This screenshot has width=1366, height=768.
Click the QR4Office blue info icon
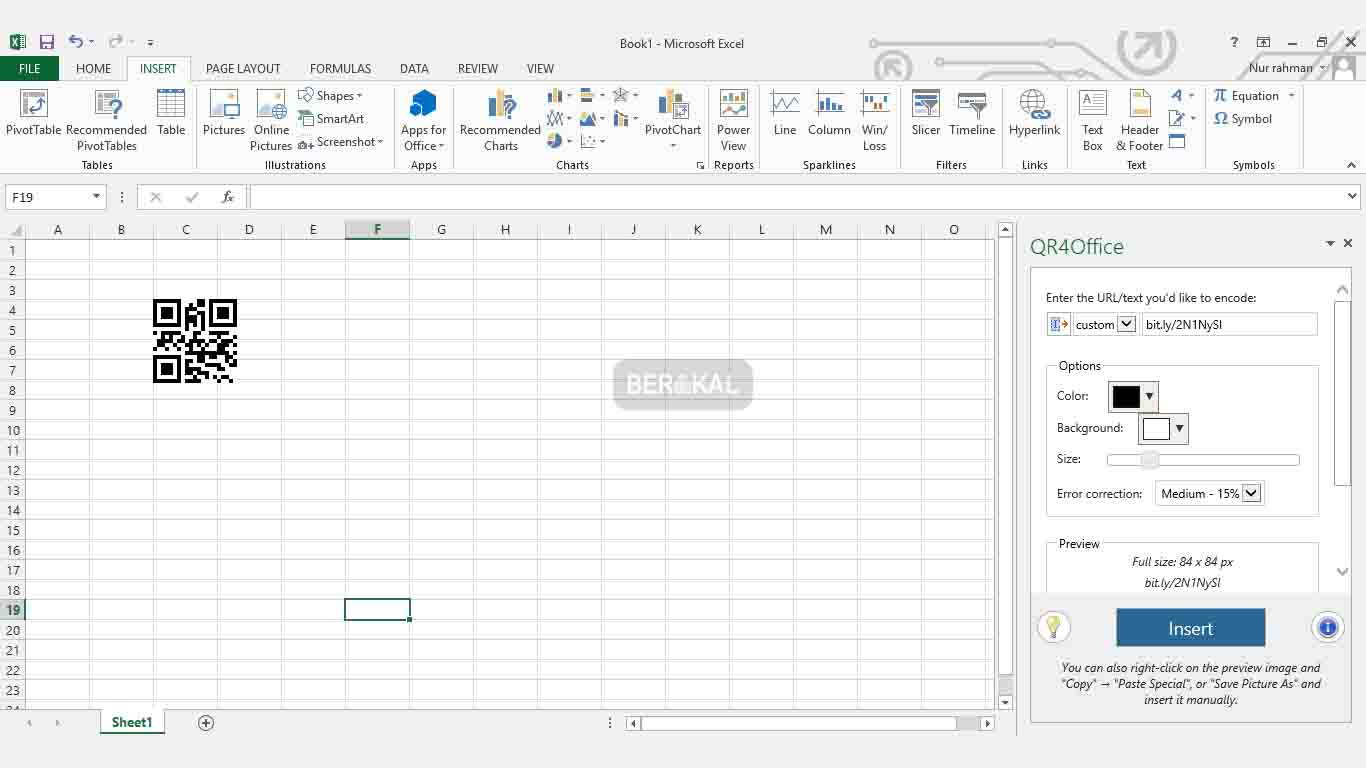click(1327, 627)
